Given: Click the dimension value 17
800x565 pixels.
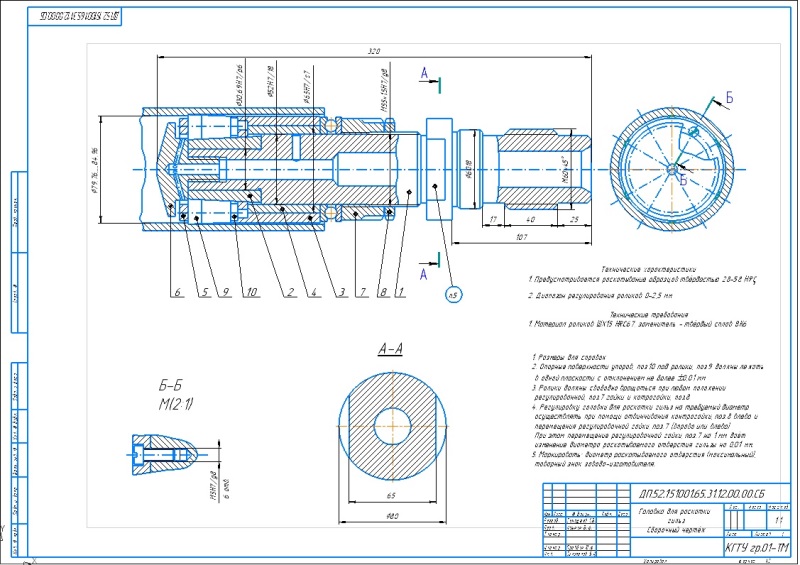Looking at the screenshot, I should pyautogui.click(x=493, y=219).
